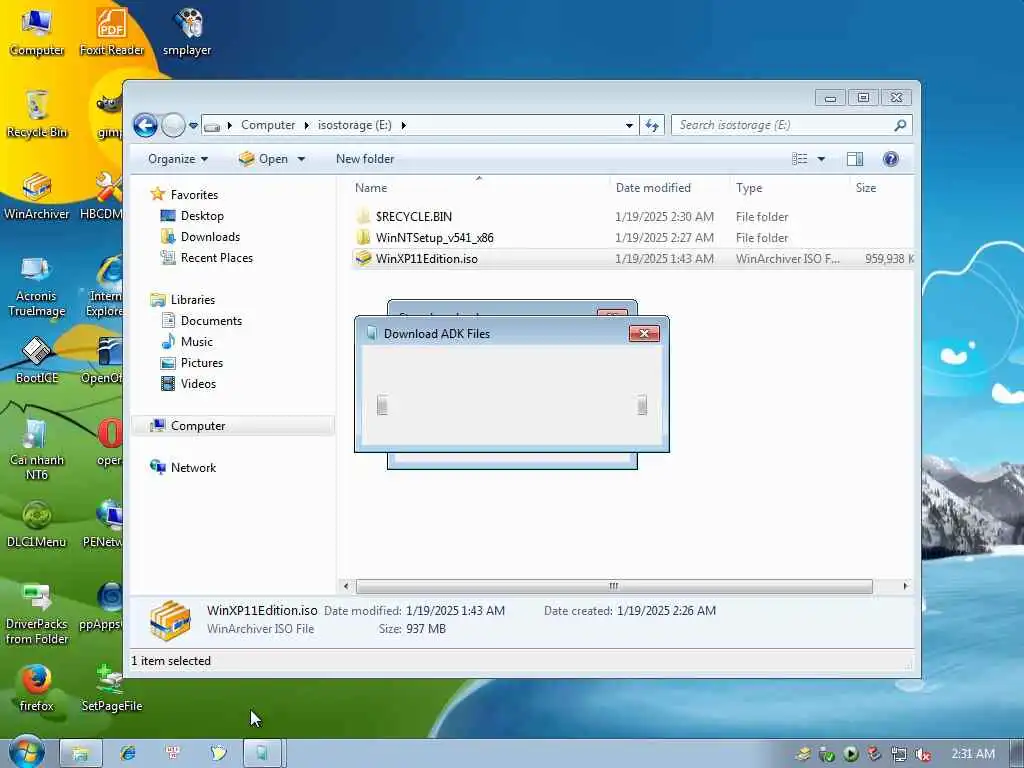Show the preview pane
The width and height of the screenshot is (1024, 768).
[x=854, y=159]
